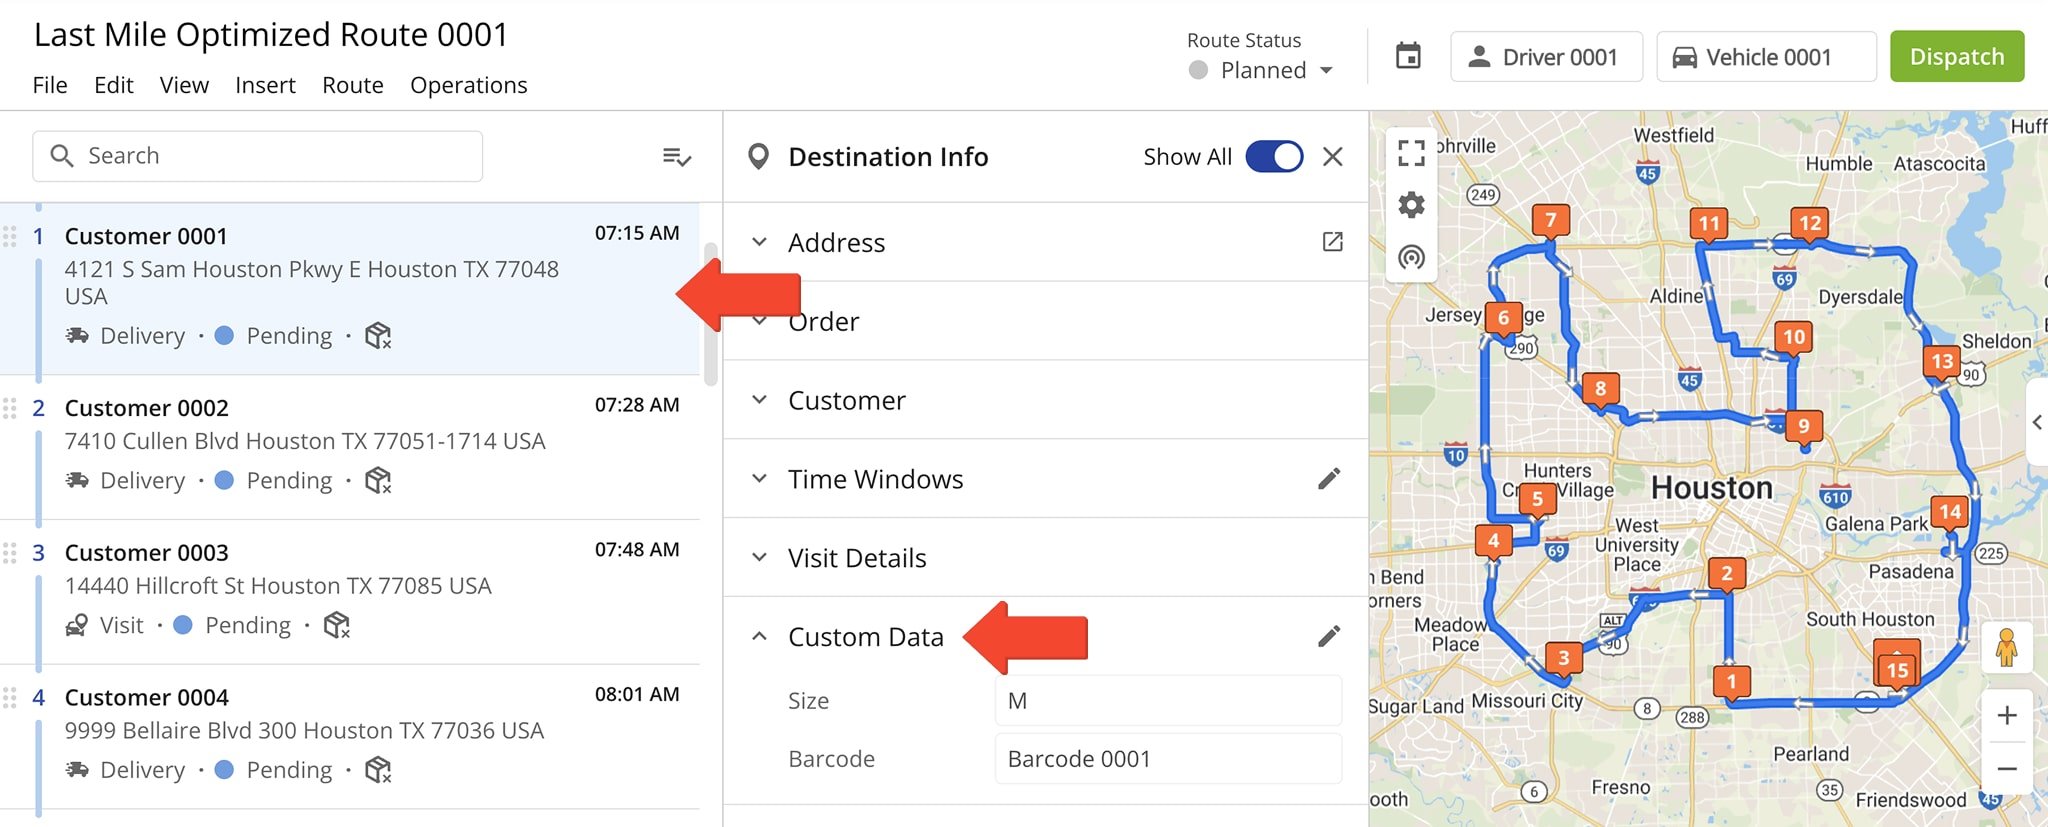The width and height of the screenshot is (2048, 827).
Task: Open the calendar schedule icon
Action: pyautogui.click(x=1408, y=56)
